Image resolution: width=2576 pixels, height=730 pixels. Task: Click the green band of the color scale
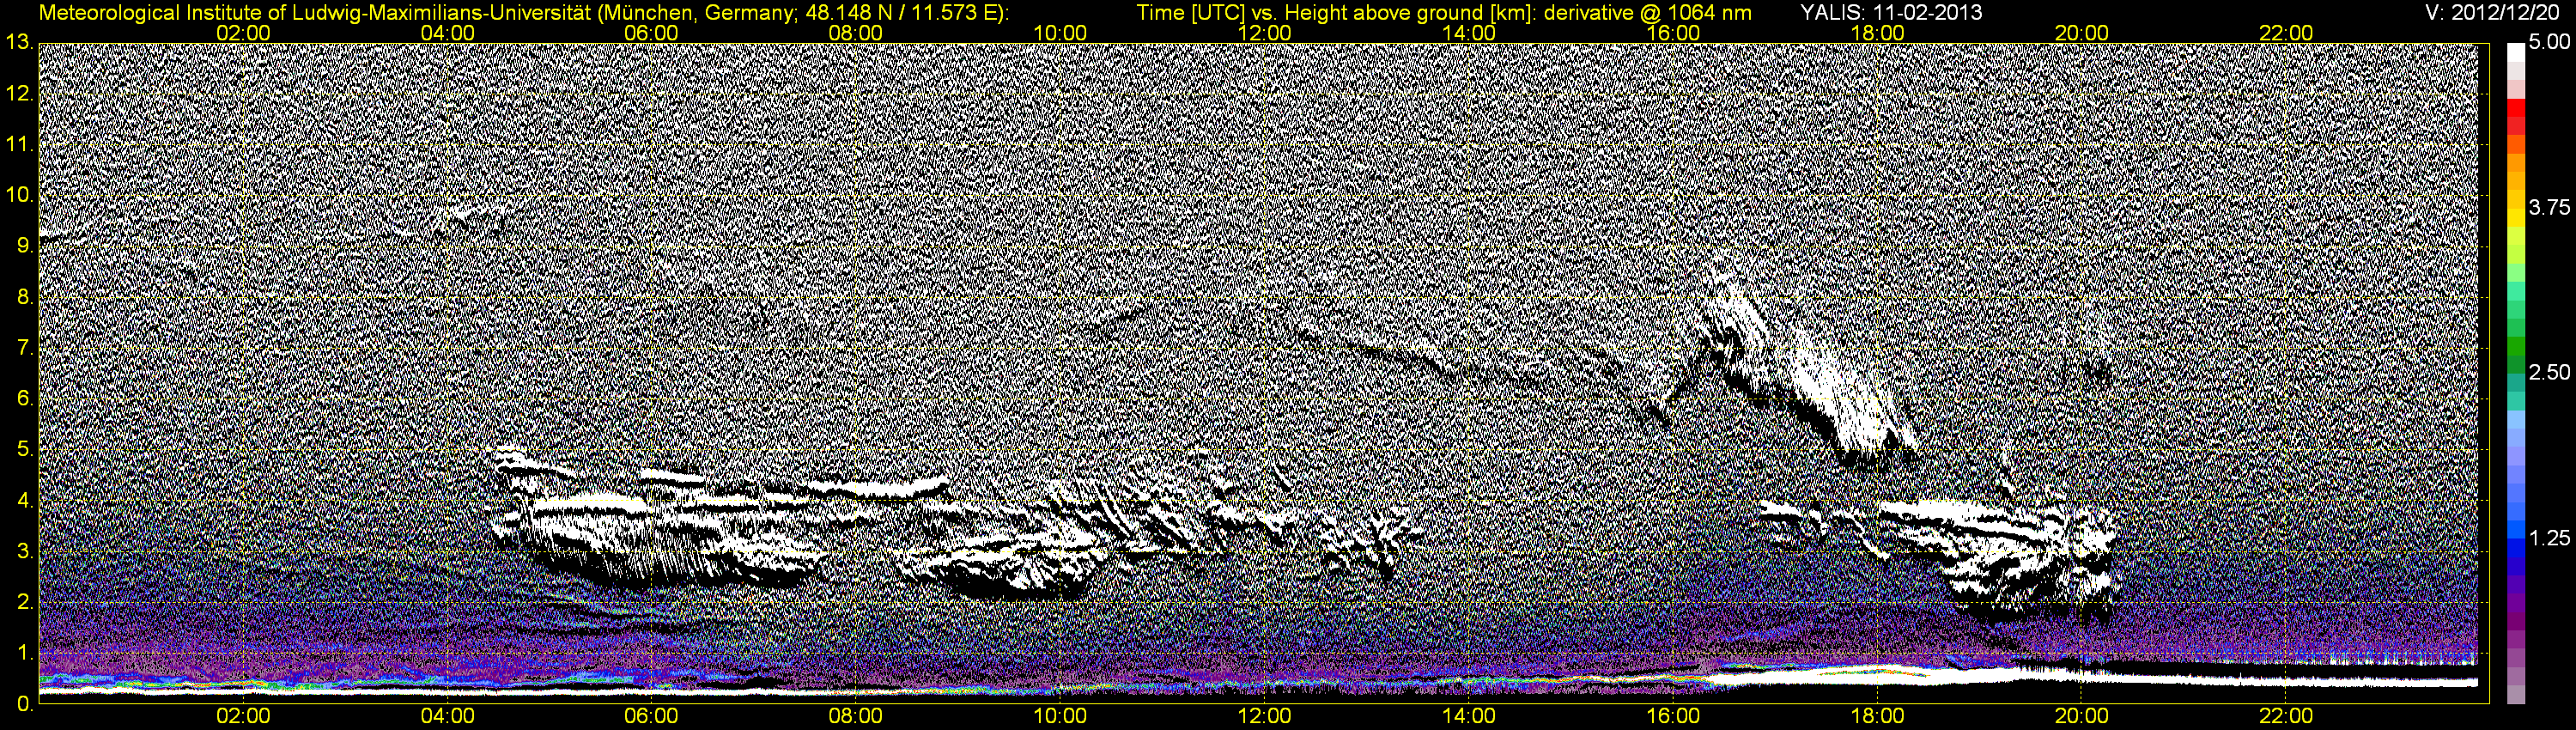tap(2516, 347)
